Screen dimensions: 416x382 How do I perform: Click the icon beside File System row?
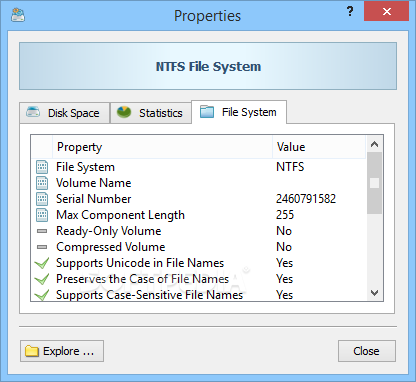42,167
